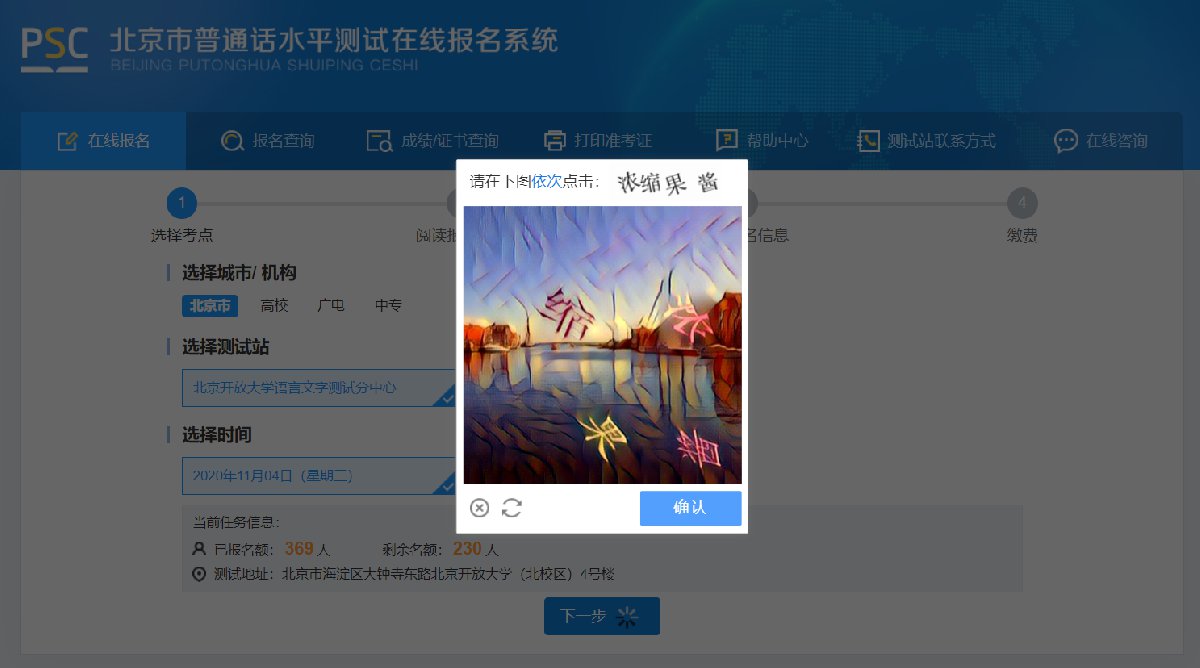Confirm captcha with 确认 button
Screen dimensions: 1200x668
(691, 508)
